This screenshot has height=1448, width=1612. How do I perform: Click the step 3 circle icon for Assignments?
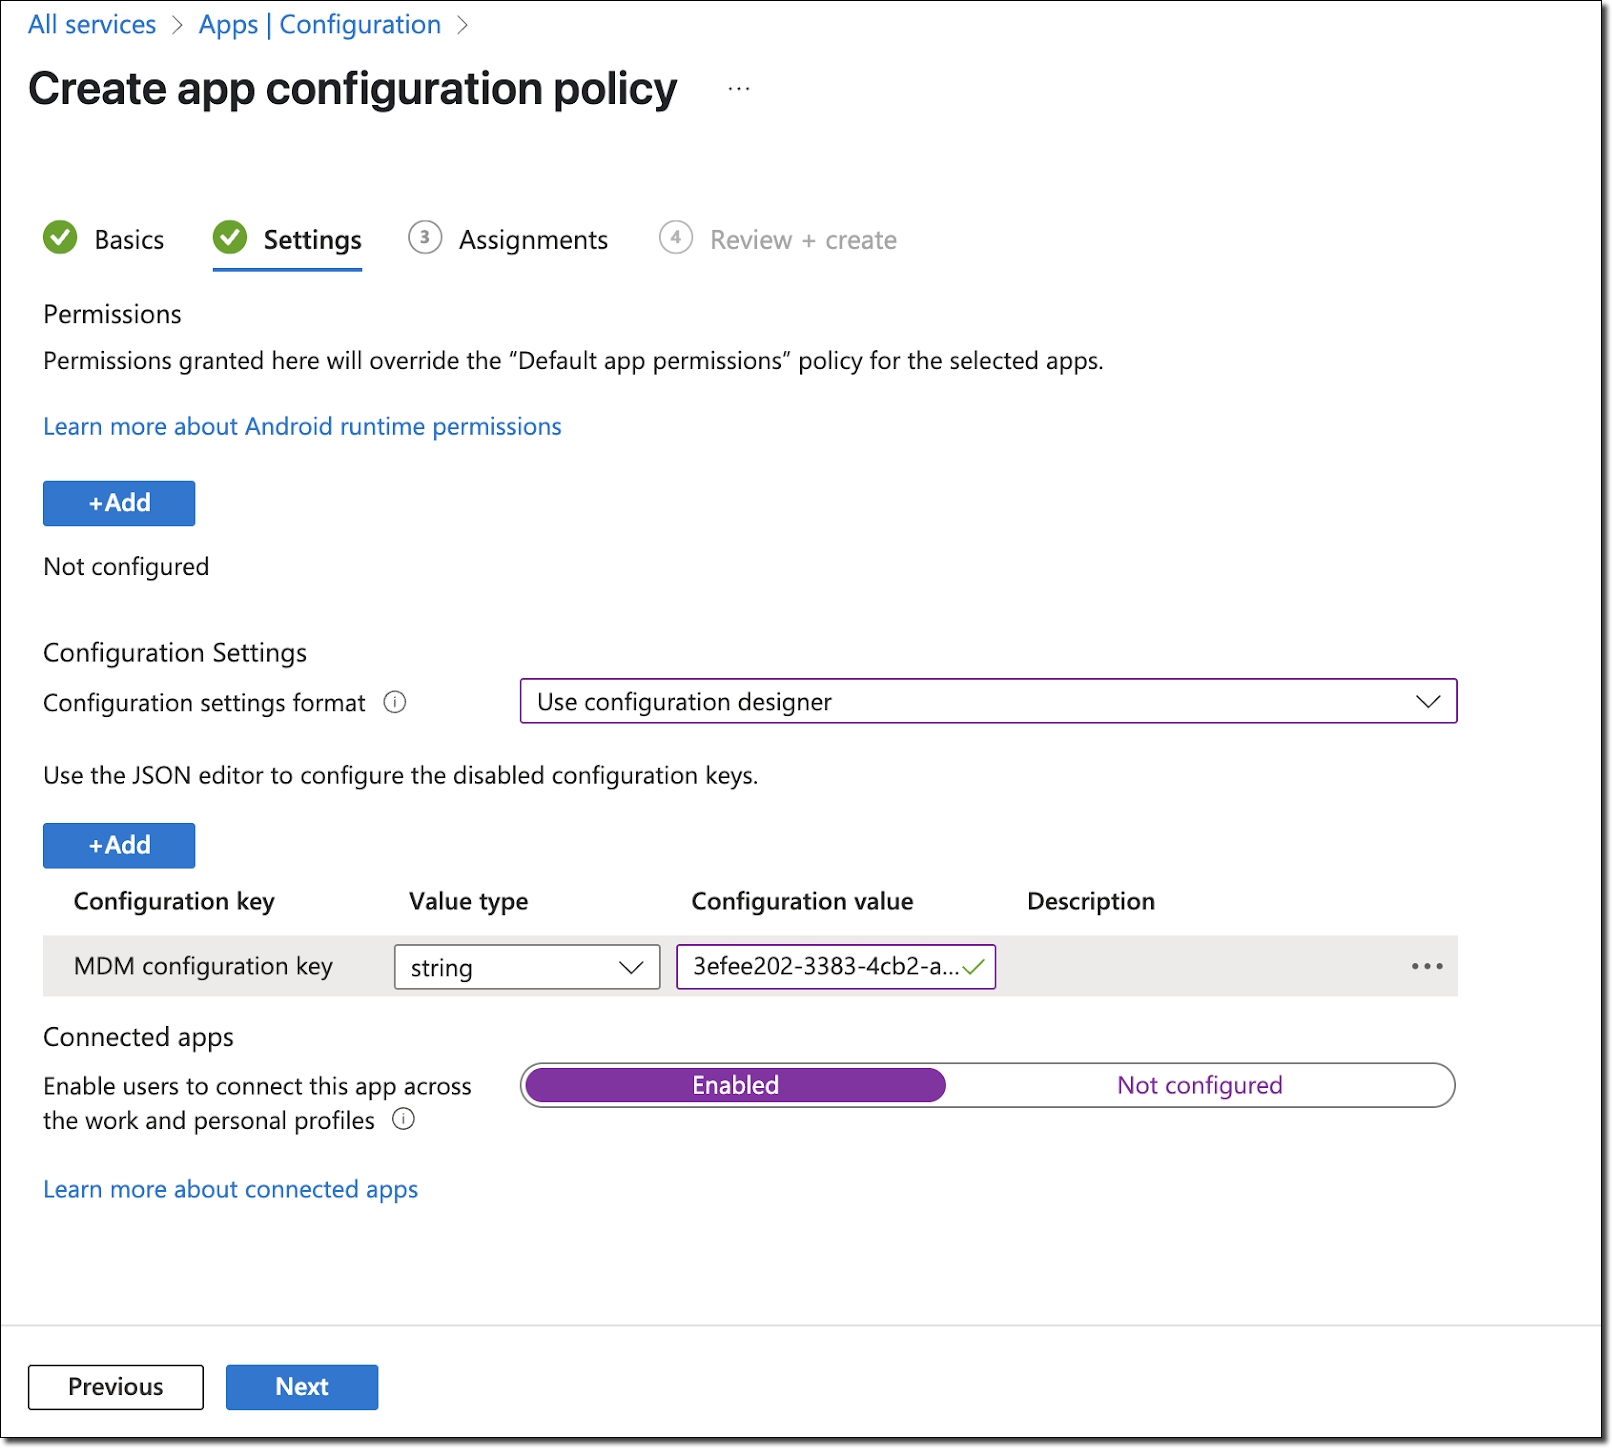point(425,238)
